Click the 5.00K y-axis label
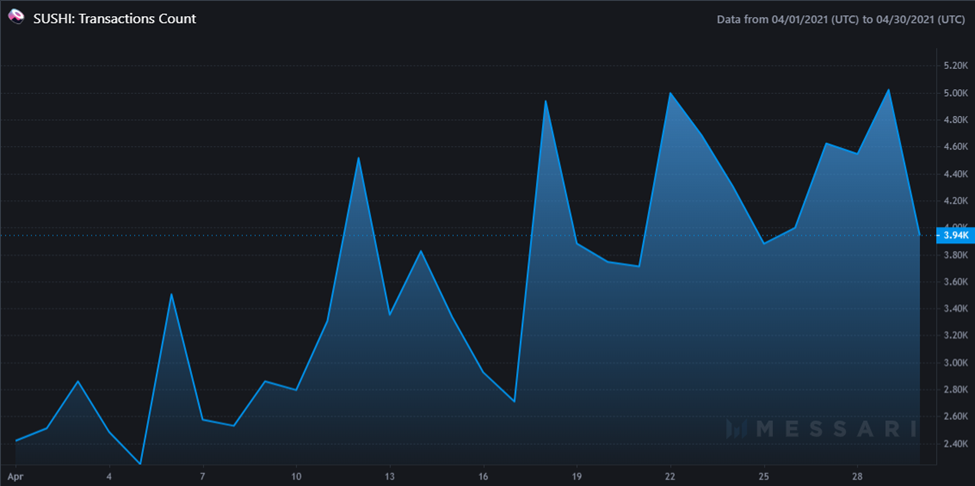 [956, 93]
